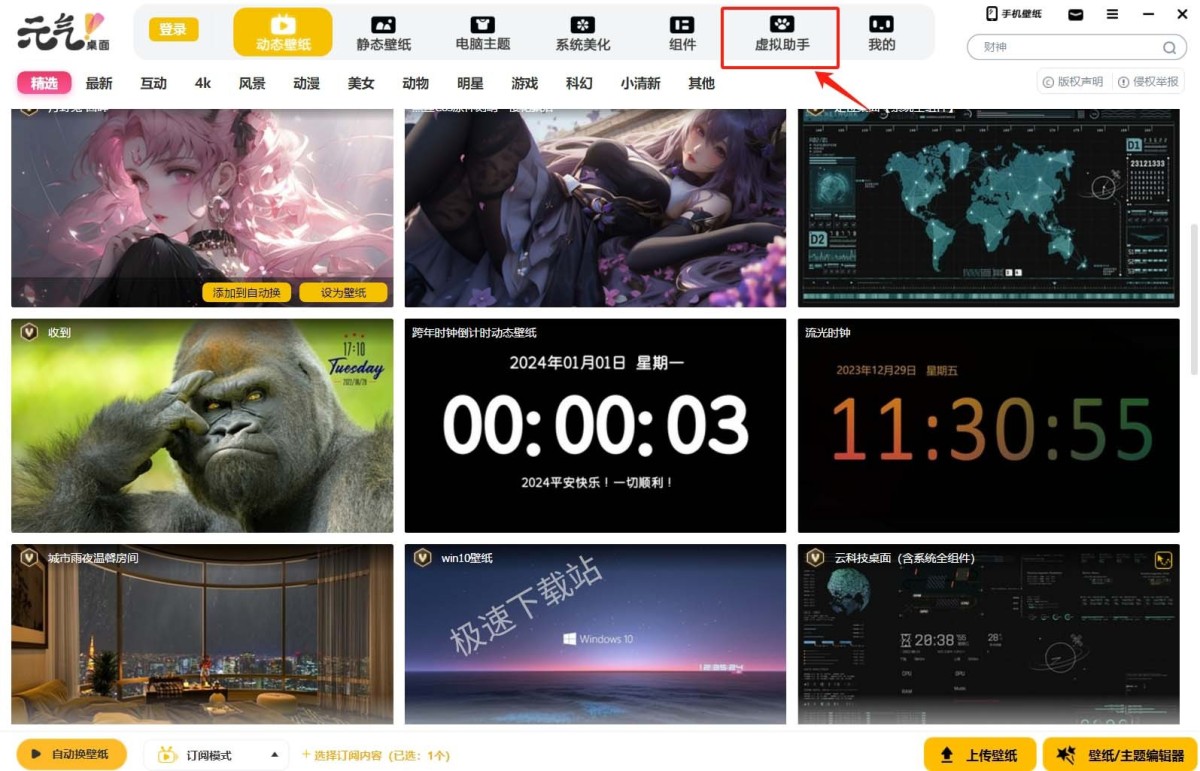Click the mail/message envelope icon
The width and height of the screenshot is (1200, 771).
[x=1076, y=15]
